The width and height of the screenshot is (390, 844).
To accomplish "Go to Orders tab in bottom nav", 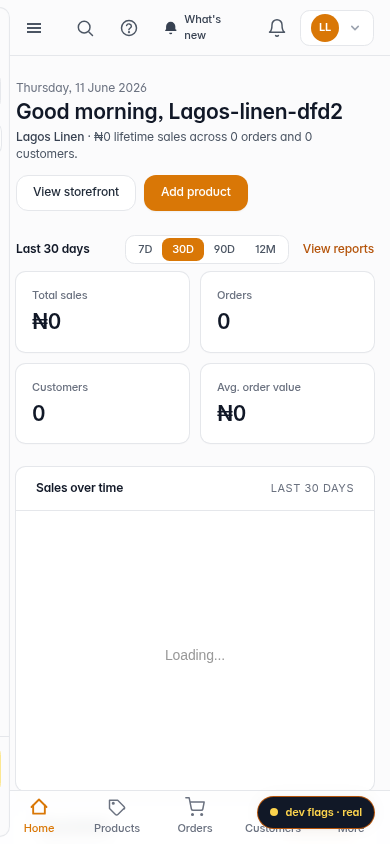I will coord(195,815).
